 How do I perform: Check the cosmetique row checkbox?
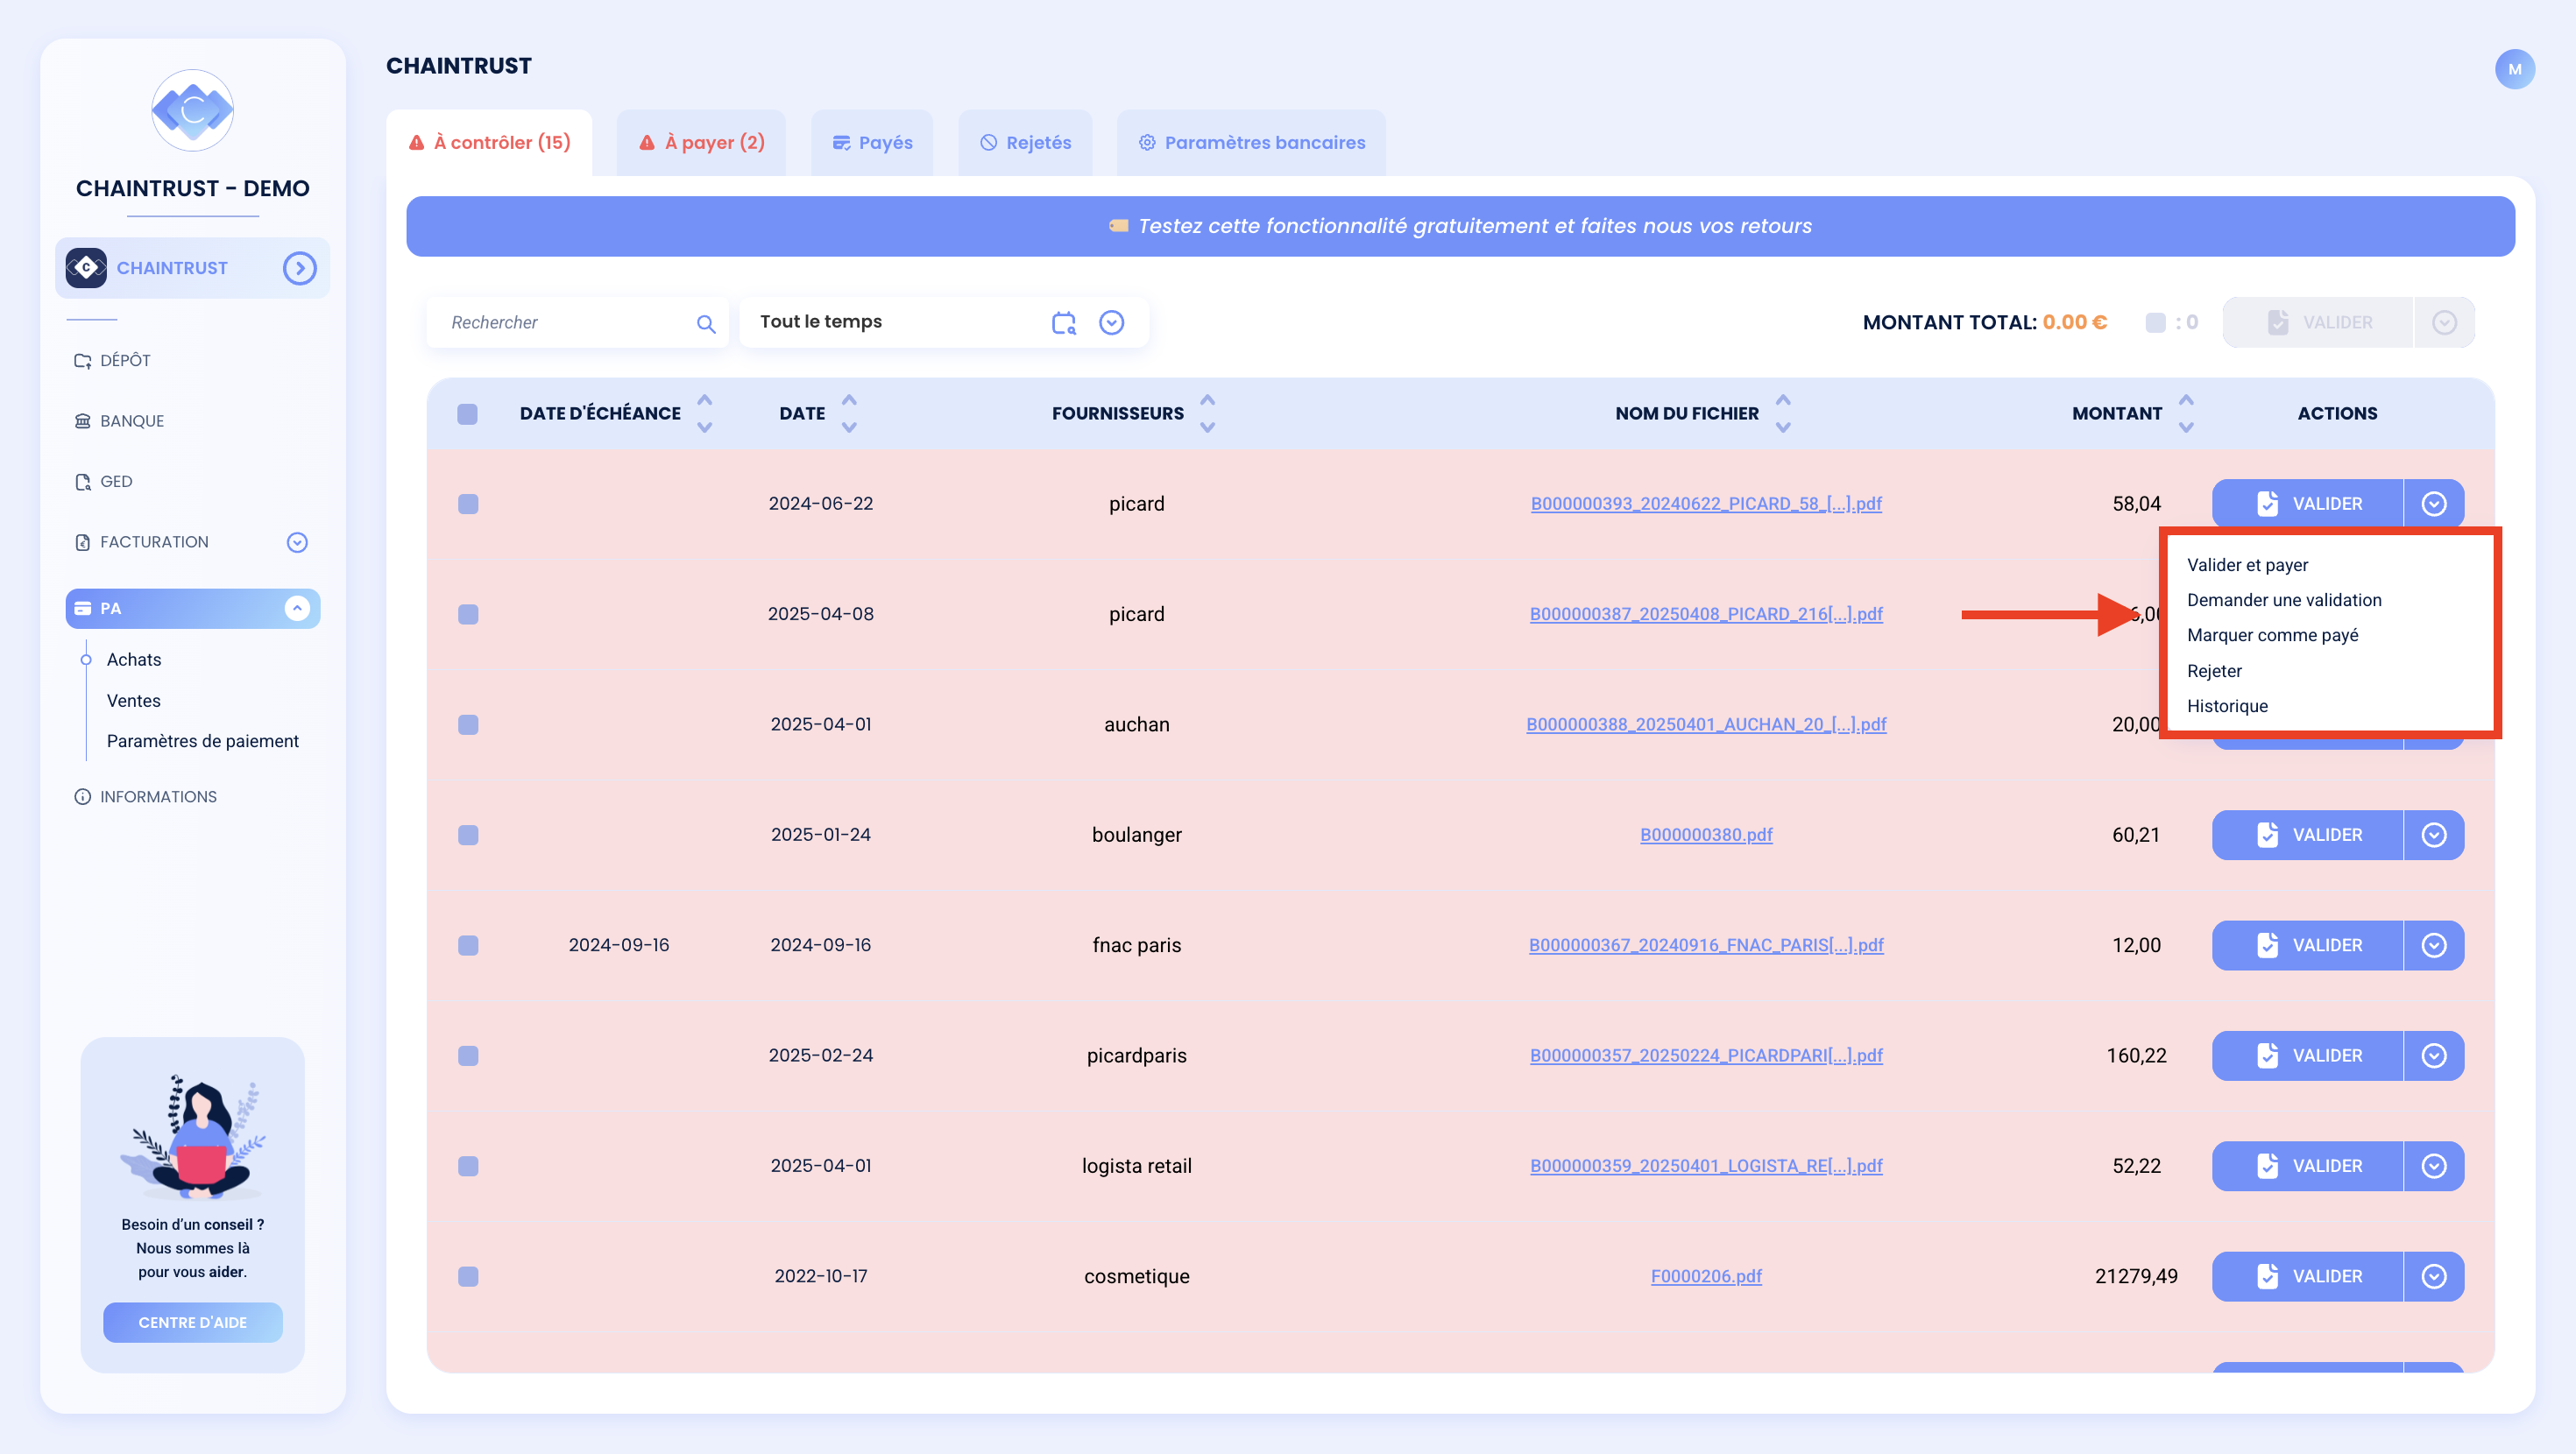pyautogui.click(x=468, y=1276)
